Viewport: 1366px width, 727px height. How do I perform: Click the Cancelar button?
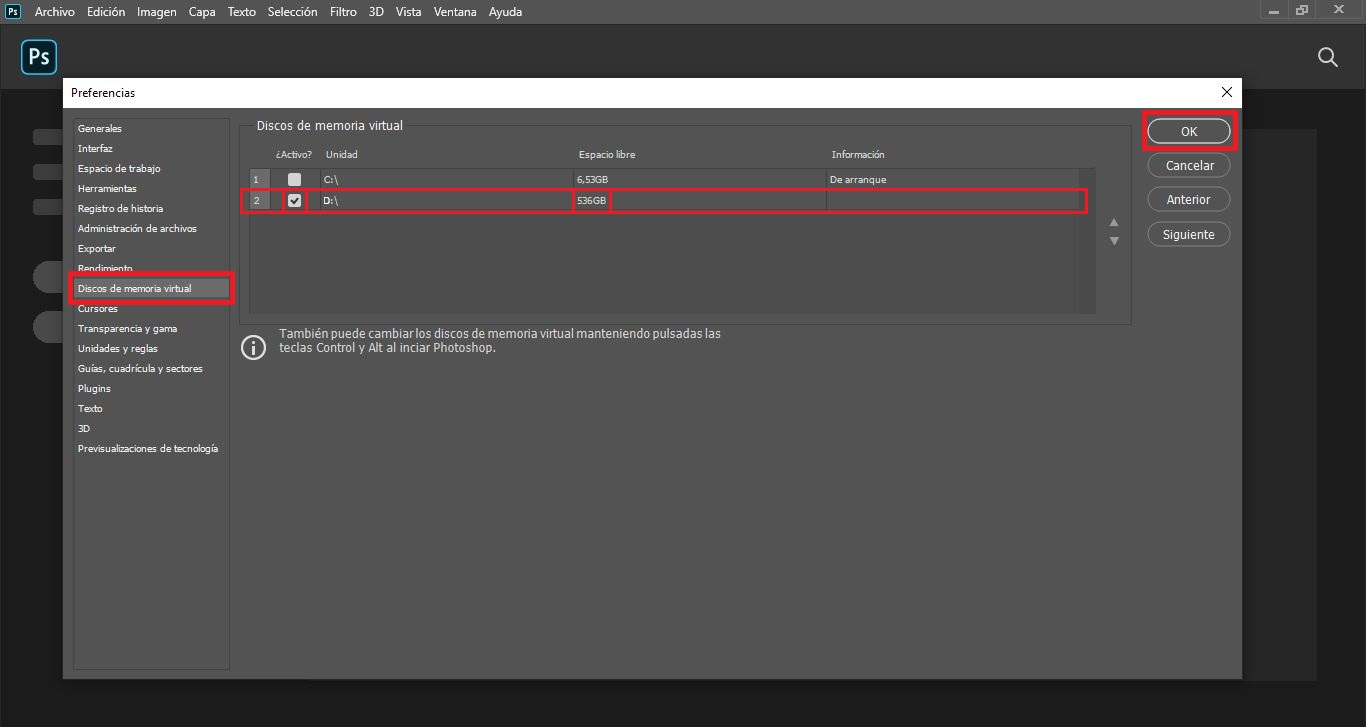click(x=1189, y=165)
